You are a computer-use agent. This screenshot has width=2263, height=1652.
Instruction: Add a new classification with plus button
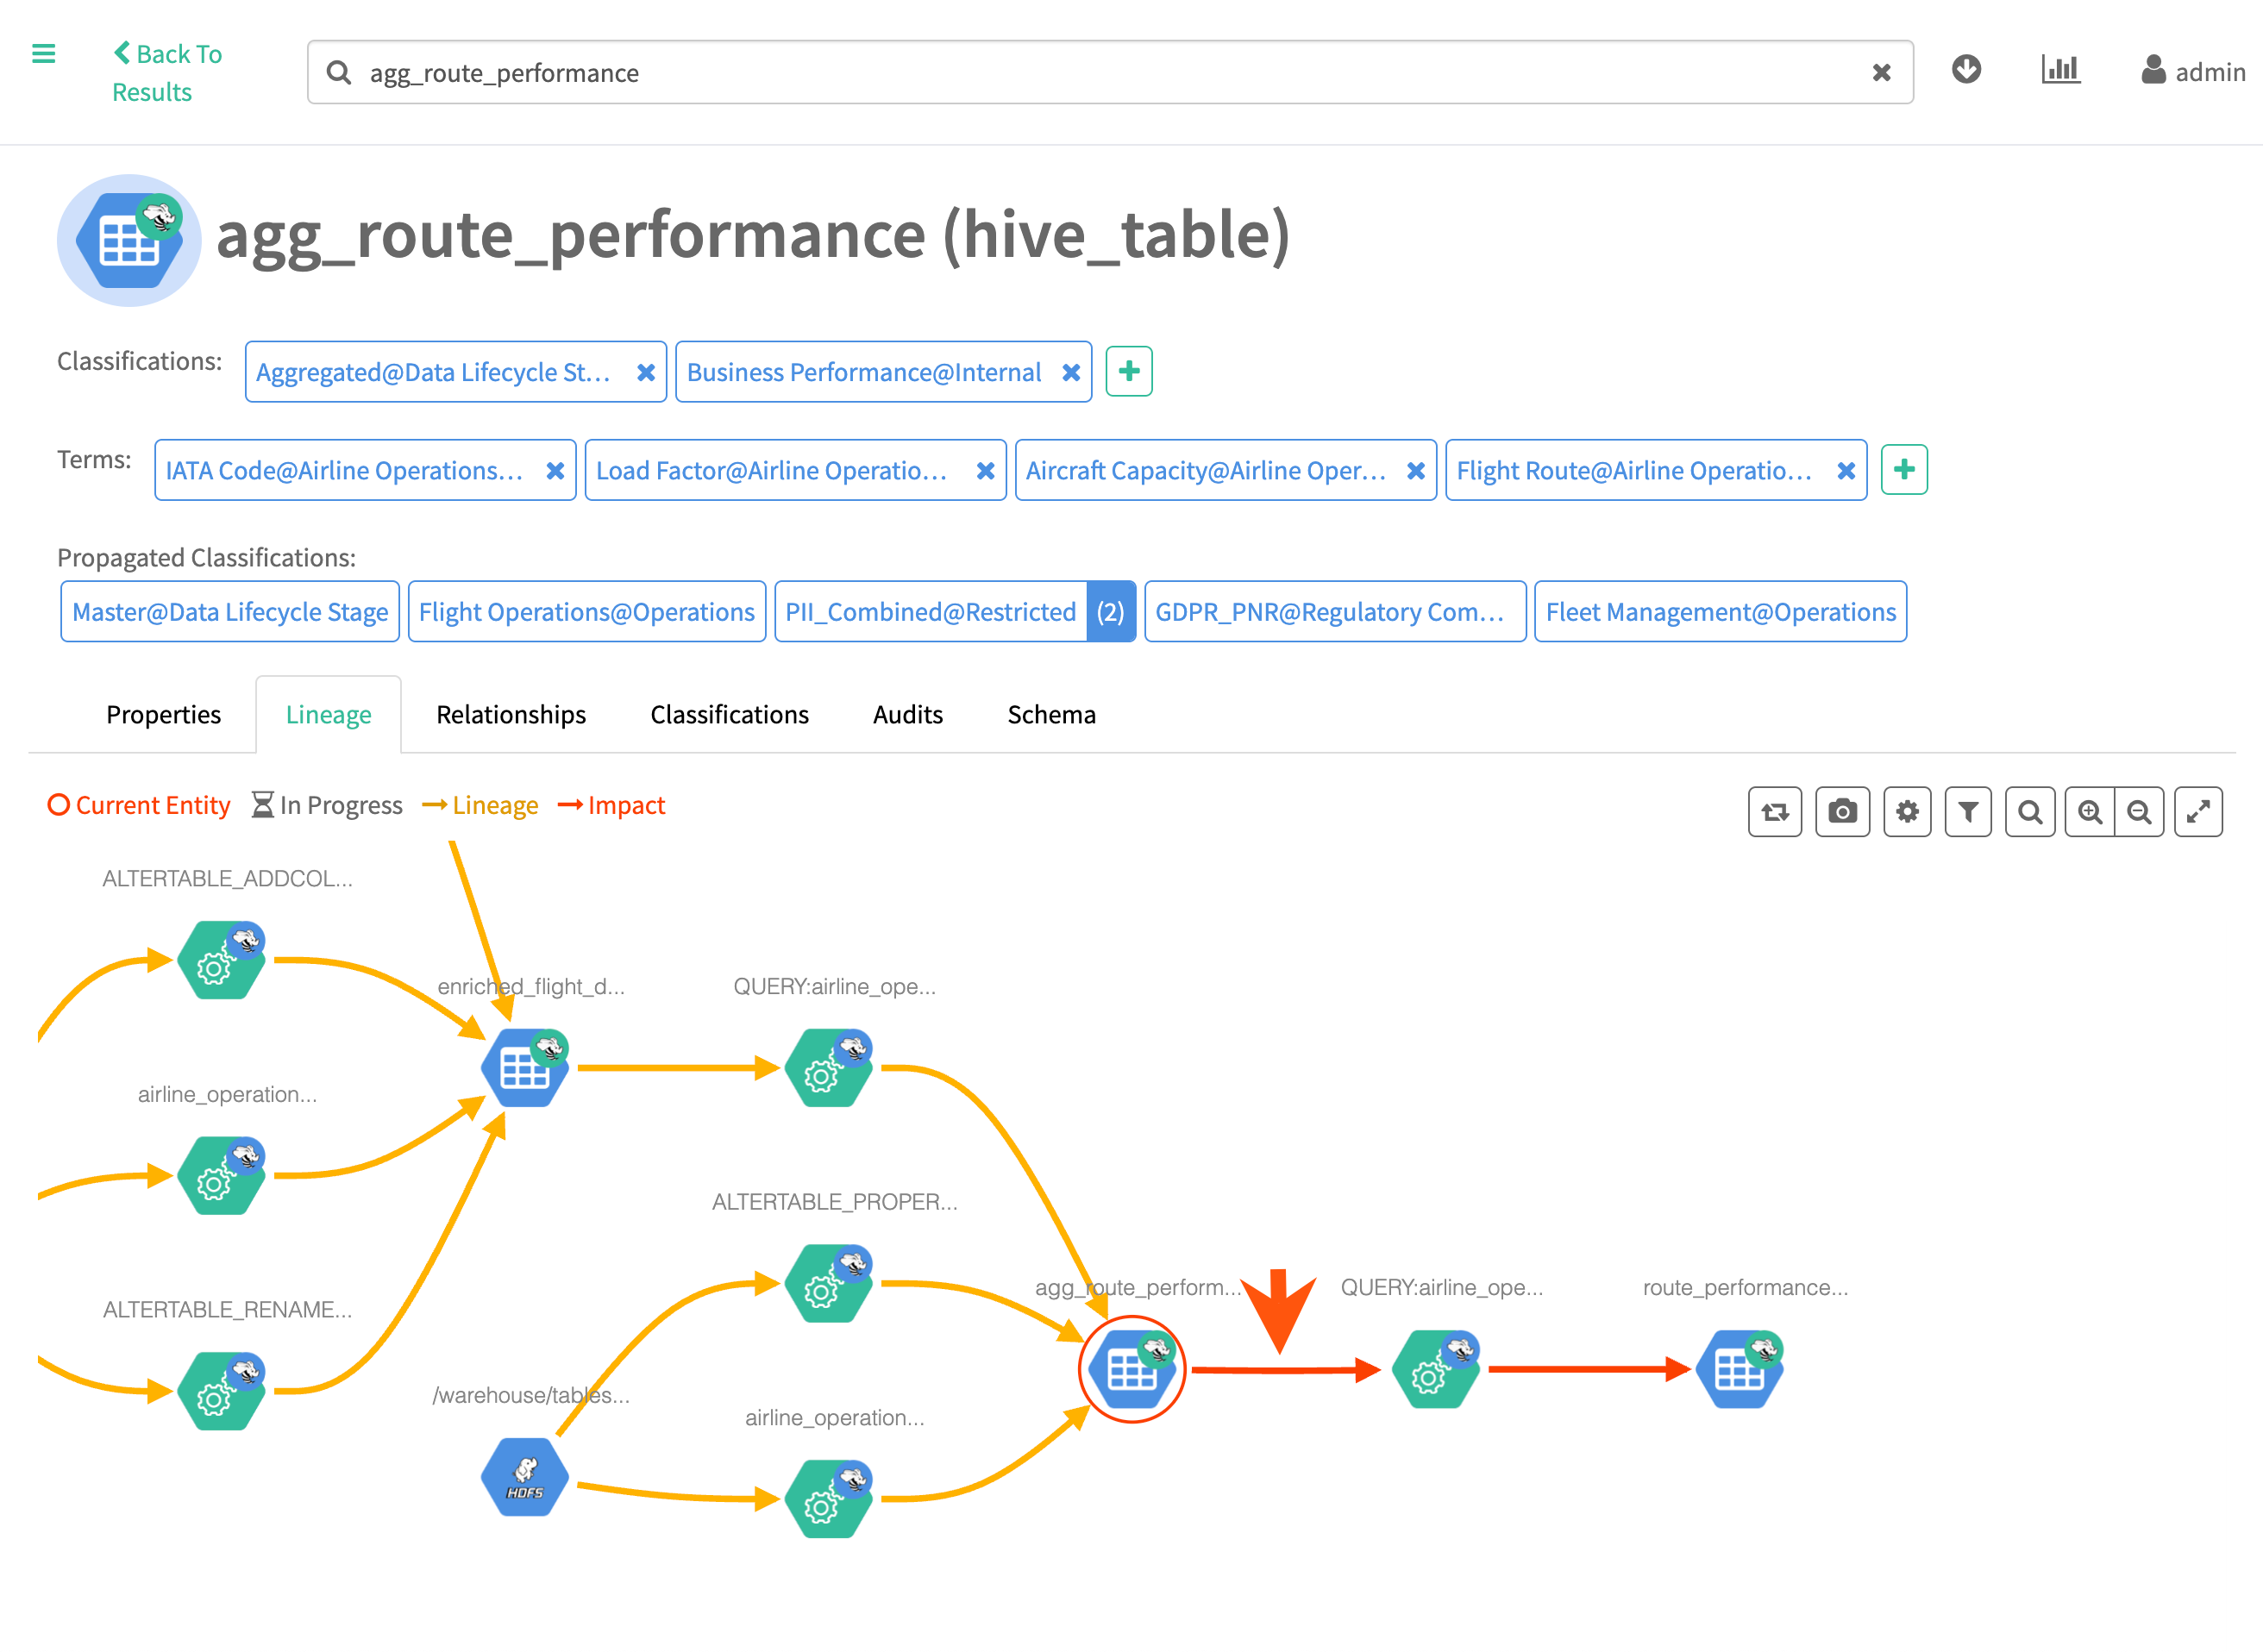click(x=1128, y=371)
